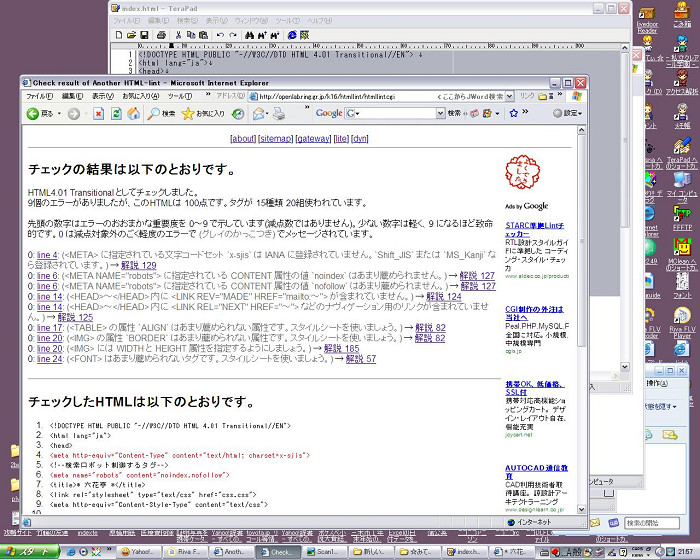Expand IE toolbar overflow chevron
The width and height of the screenshot is (700, 560).
tap(307, 107)
